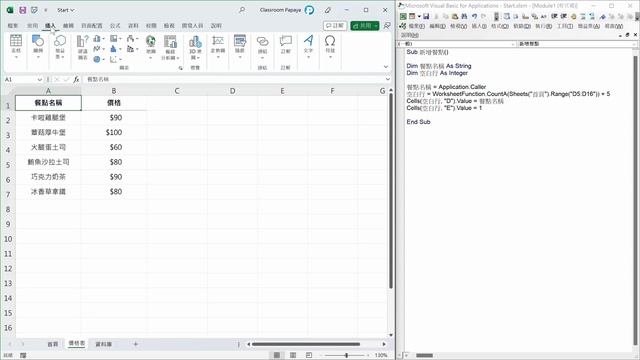This screenshot has height=360, width=640.
Task: Select the $100 price cell
Action: [x=114, y=132]
